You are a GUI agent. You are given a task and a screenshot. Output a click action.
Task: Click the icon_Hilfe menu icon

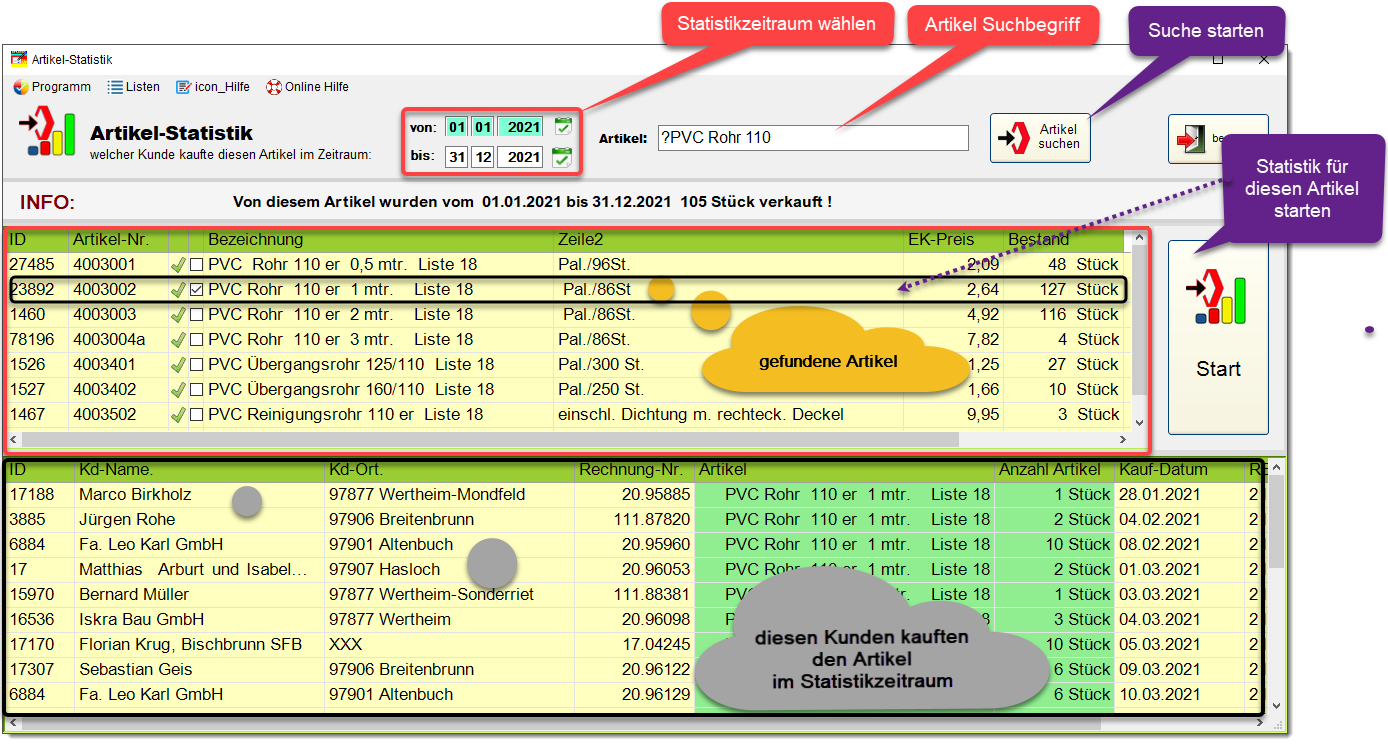[x=183, y=87]
